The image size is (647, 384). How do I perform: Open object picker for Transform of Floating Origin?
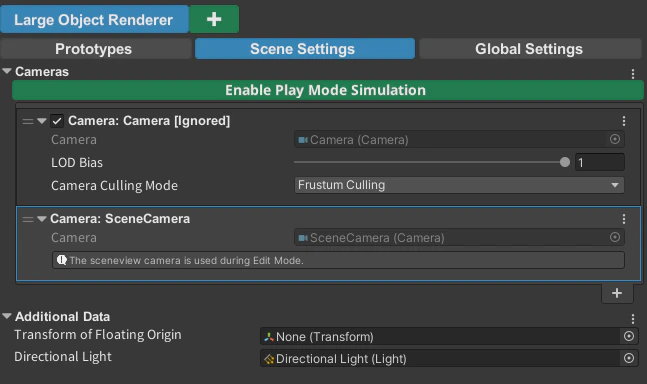(x=628, y=336)
